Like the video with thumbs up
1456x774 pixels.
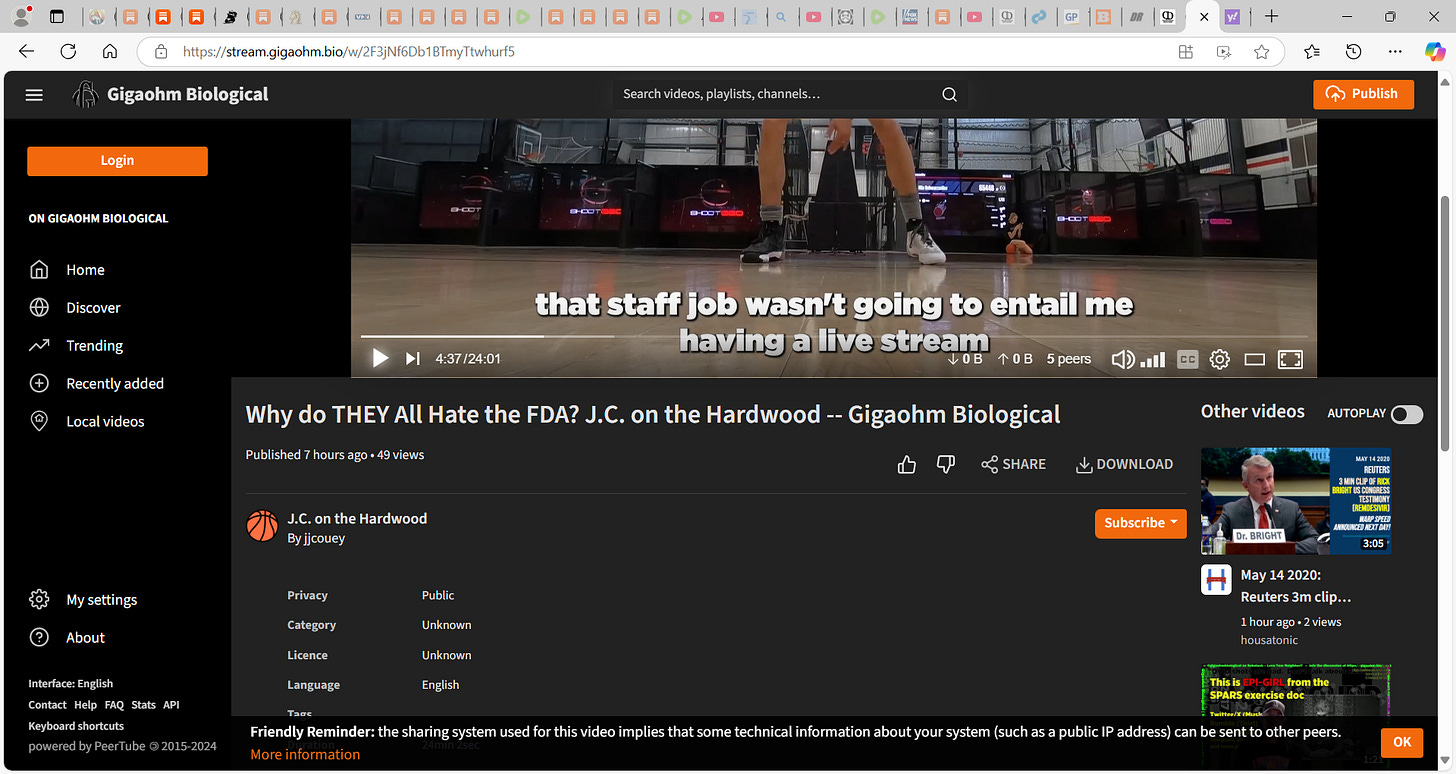point(907,464)
